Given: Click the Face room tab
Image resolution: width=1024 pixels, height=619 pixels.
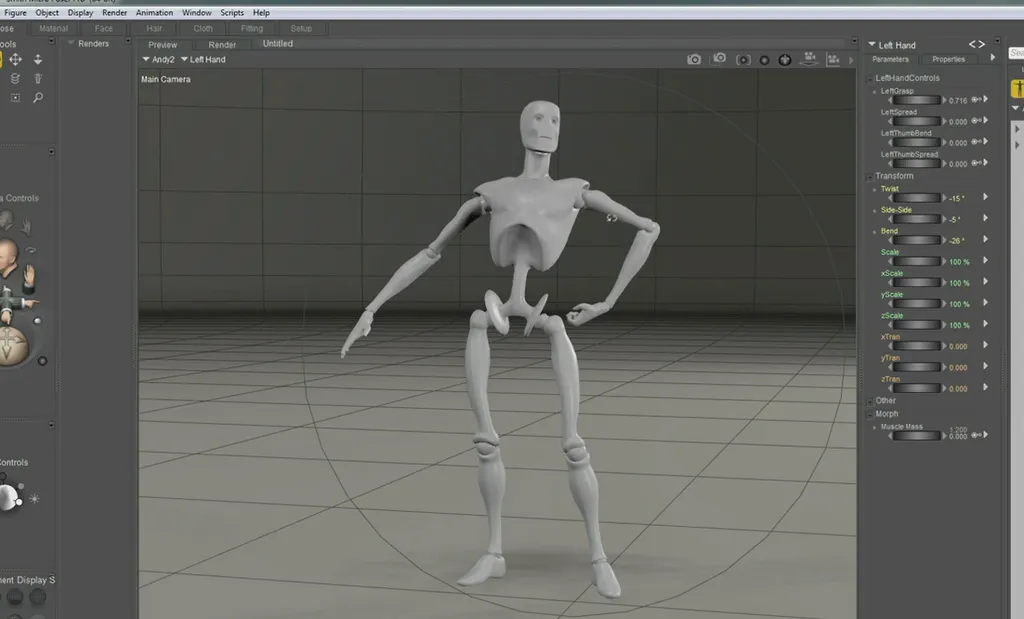Looking at the screenshot, I should pyautogui.click(x=103, y=29).
